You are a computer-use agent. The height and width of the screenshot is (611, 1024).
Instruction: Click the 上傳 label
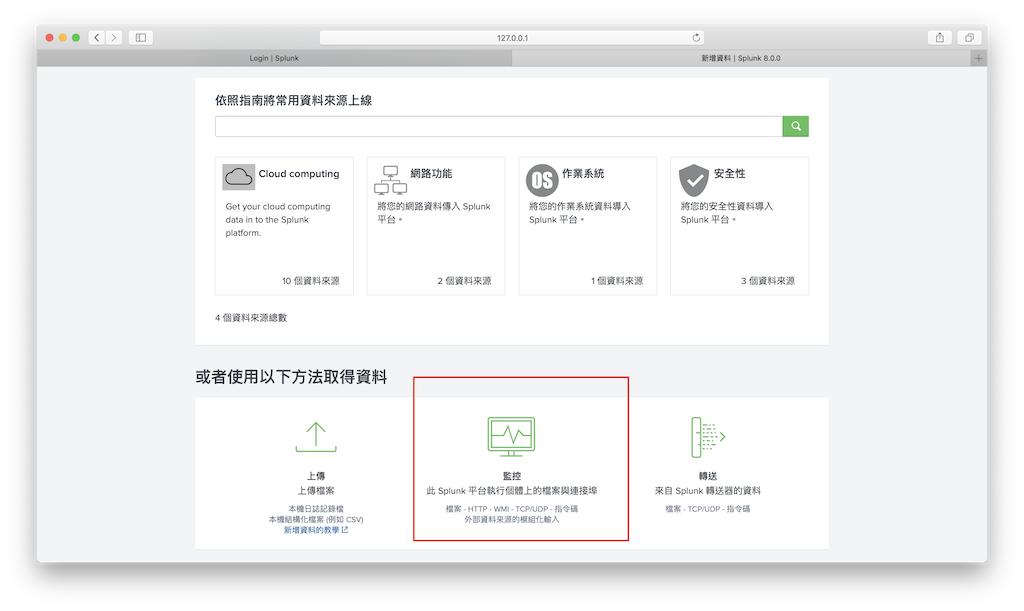[x=316, y=476]
